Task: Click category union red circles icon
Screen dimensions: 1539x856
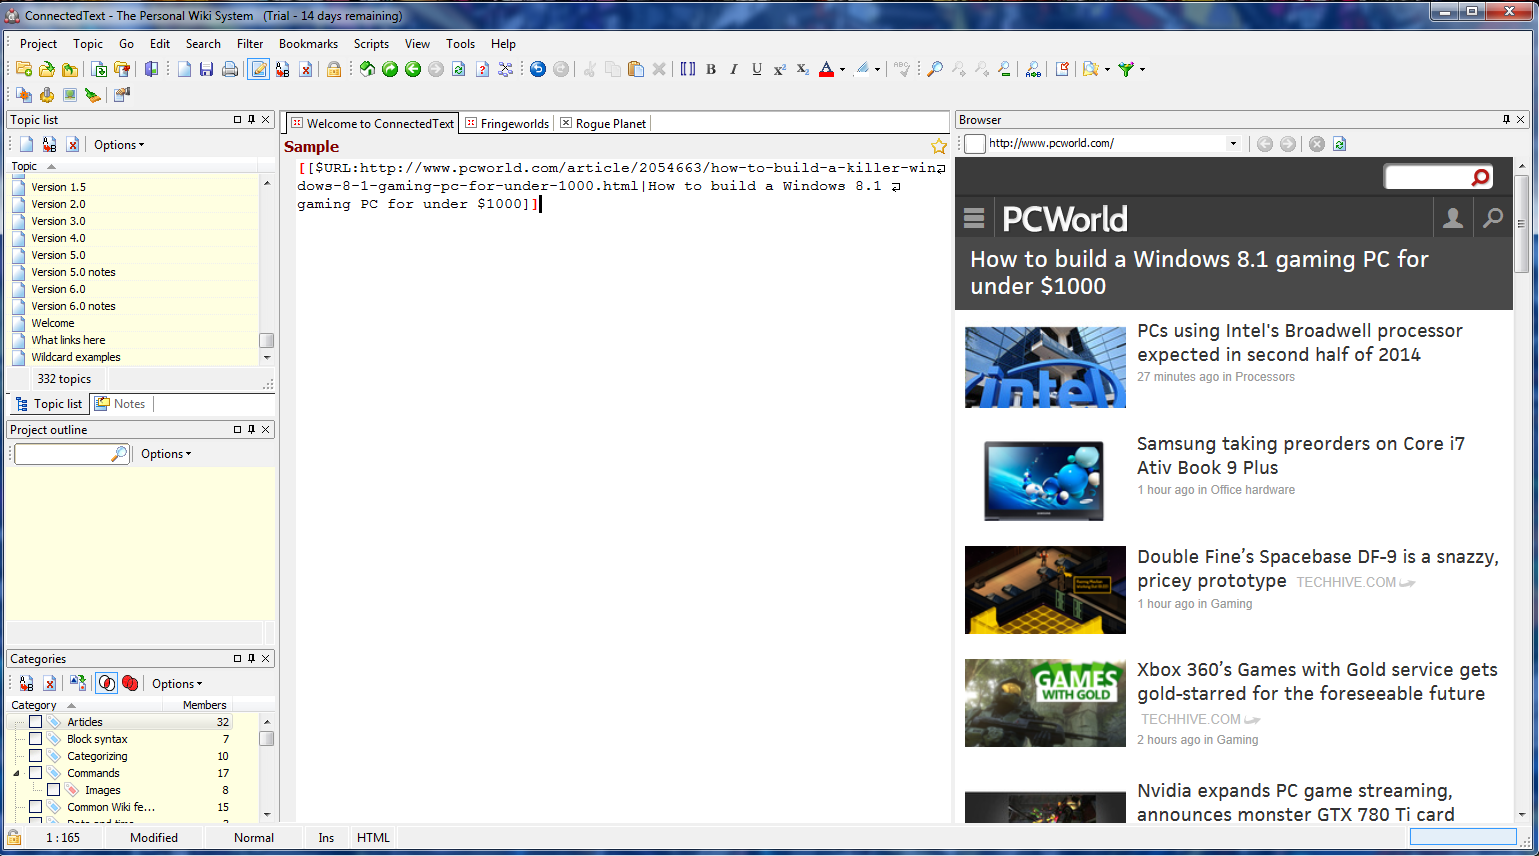Action: coord(130,683)
